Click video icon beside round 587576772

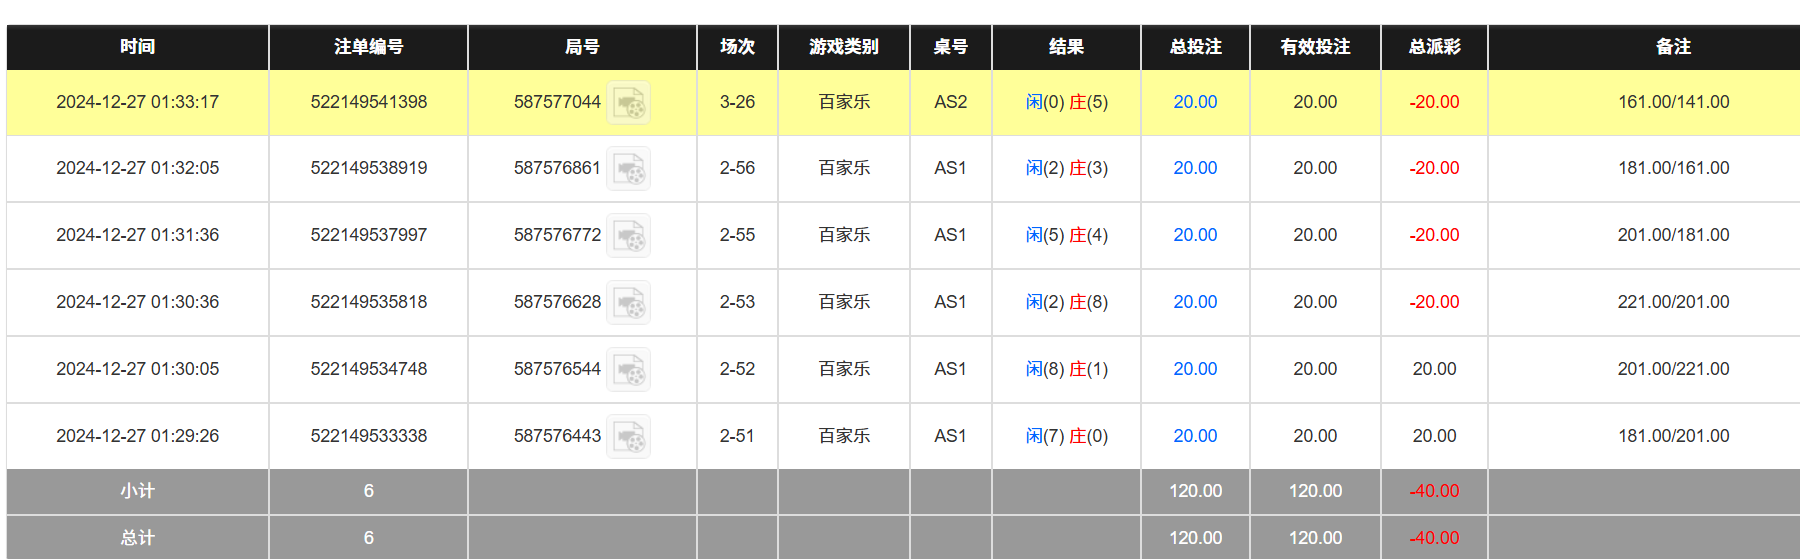pyautogui.click(x=629, y=236)
